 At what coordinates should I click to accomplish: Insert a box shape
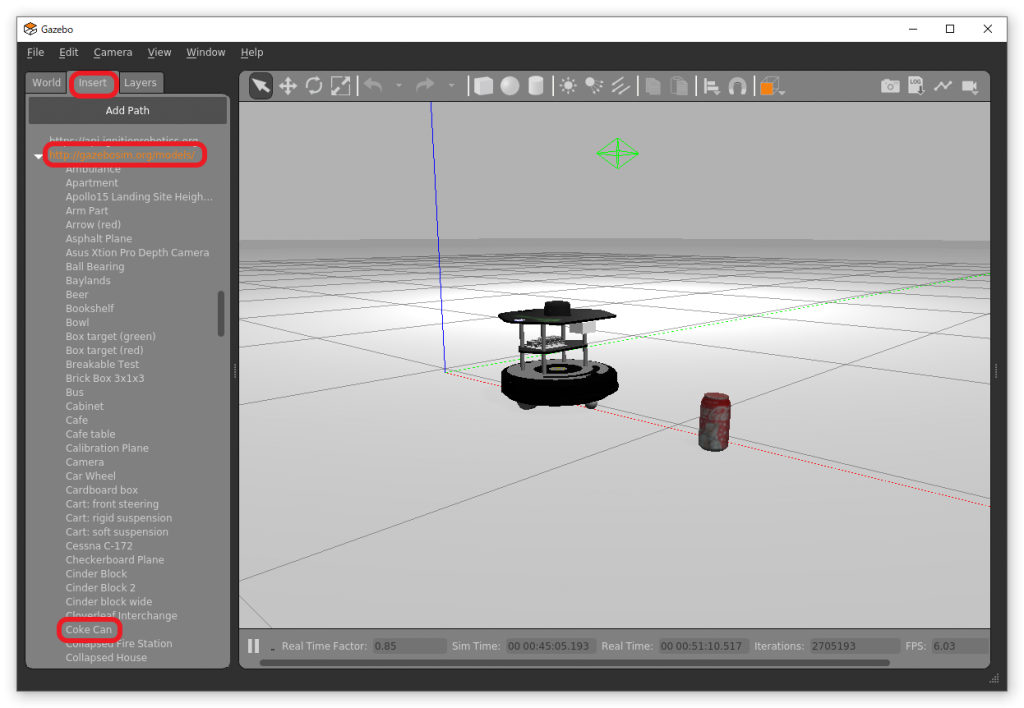pyautogui.click(x=484, y=86)
